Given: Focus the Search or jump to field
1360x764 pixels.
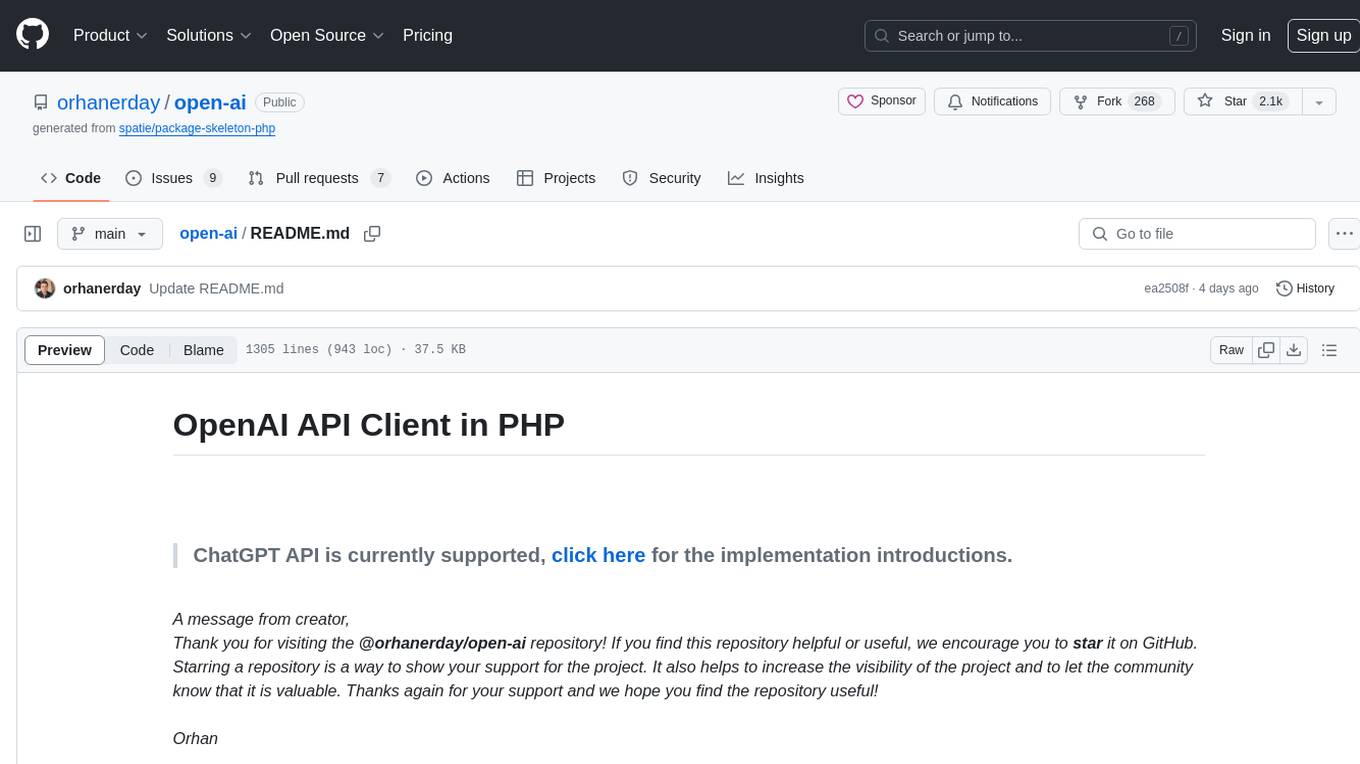Looking at the screenshot, I should click(1031, 35).
